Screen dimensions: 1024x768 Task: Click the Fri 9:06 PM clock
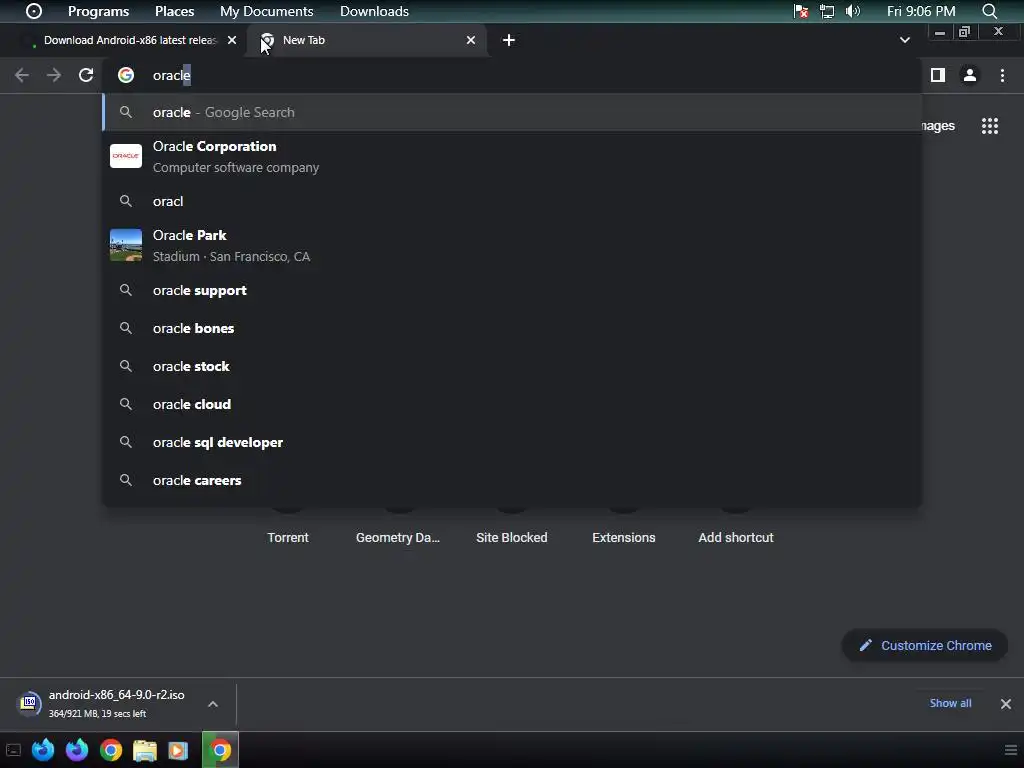point(921,11)
